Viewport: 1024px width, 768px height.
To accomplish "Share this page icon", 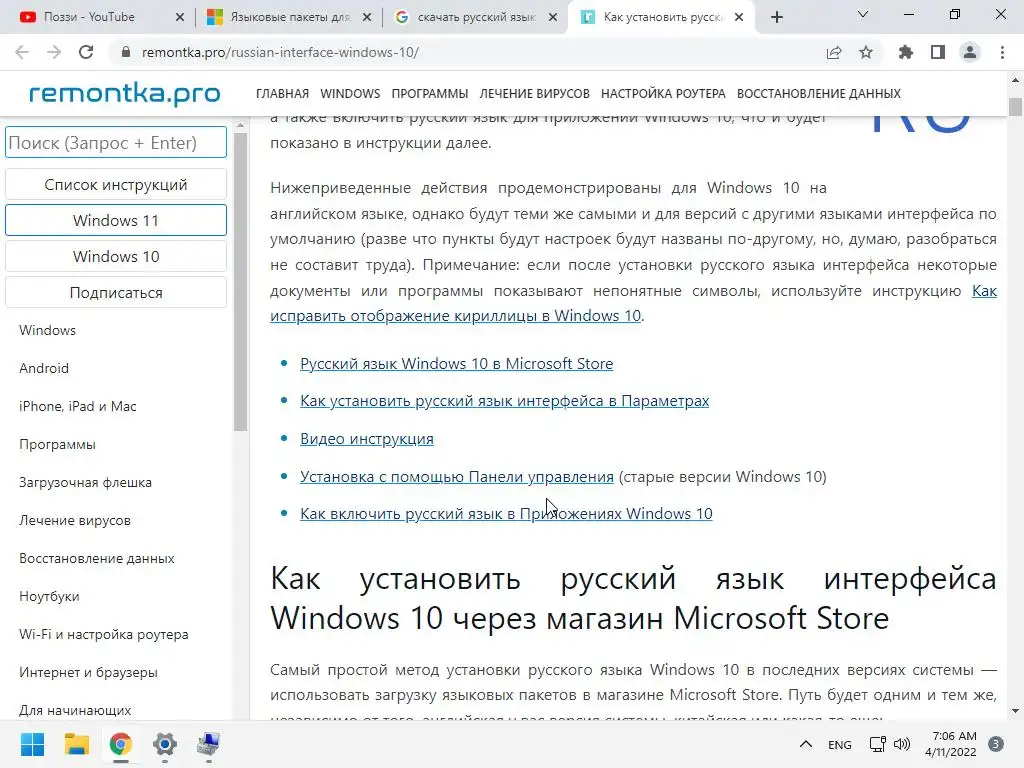I will 834,52.
